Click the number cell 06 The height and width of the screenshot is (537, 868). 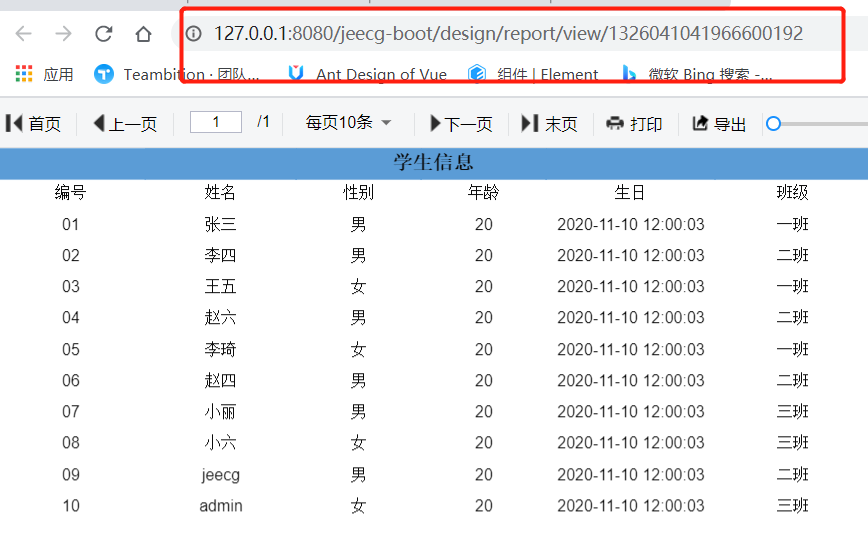(x=70, y=380)
